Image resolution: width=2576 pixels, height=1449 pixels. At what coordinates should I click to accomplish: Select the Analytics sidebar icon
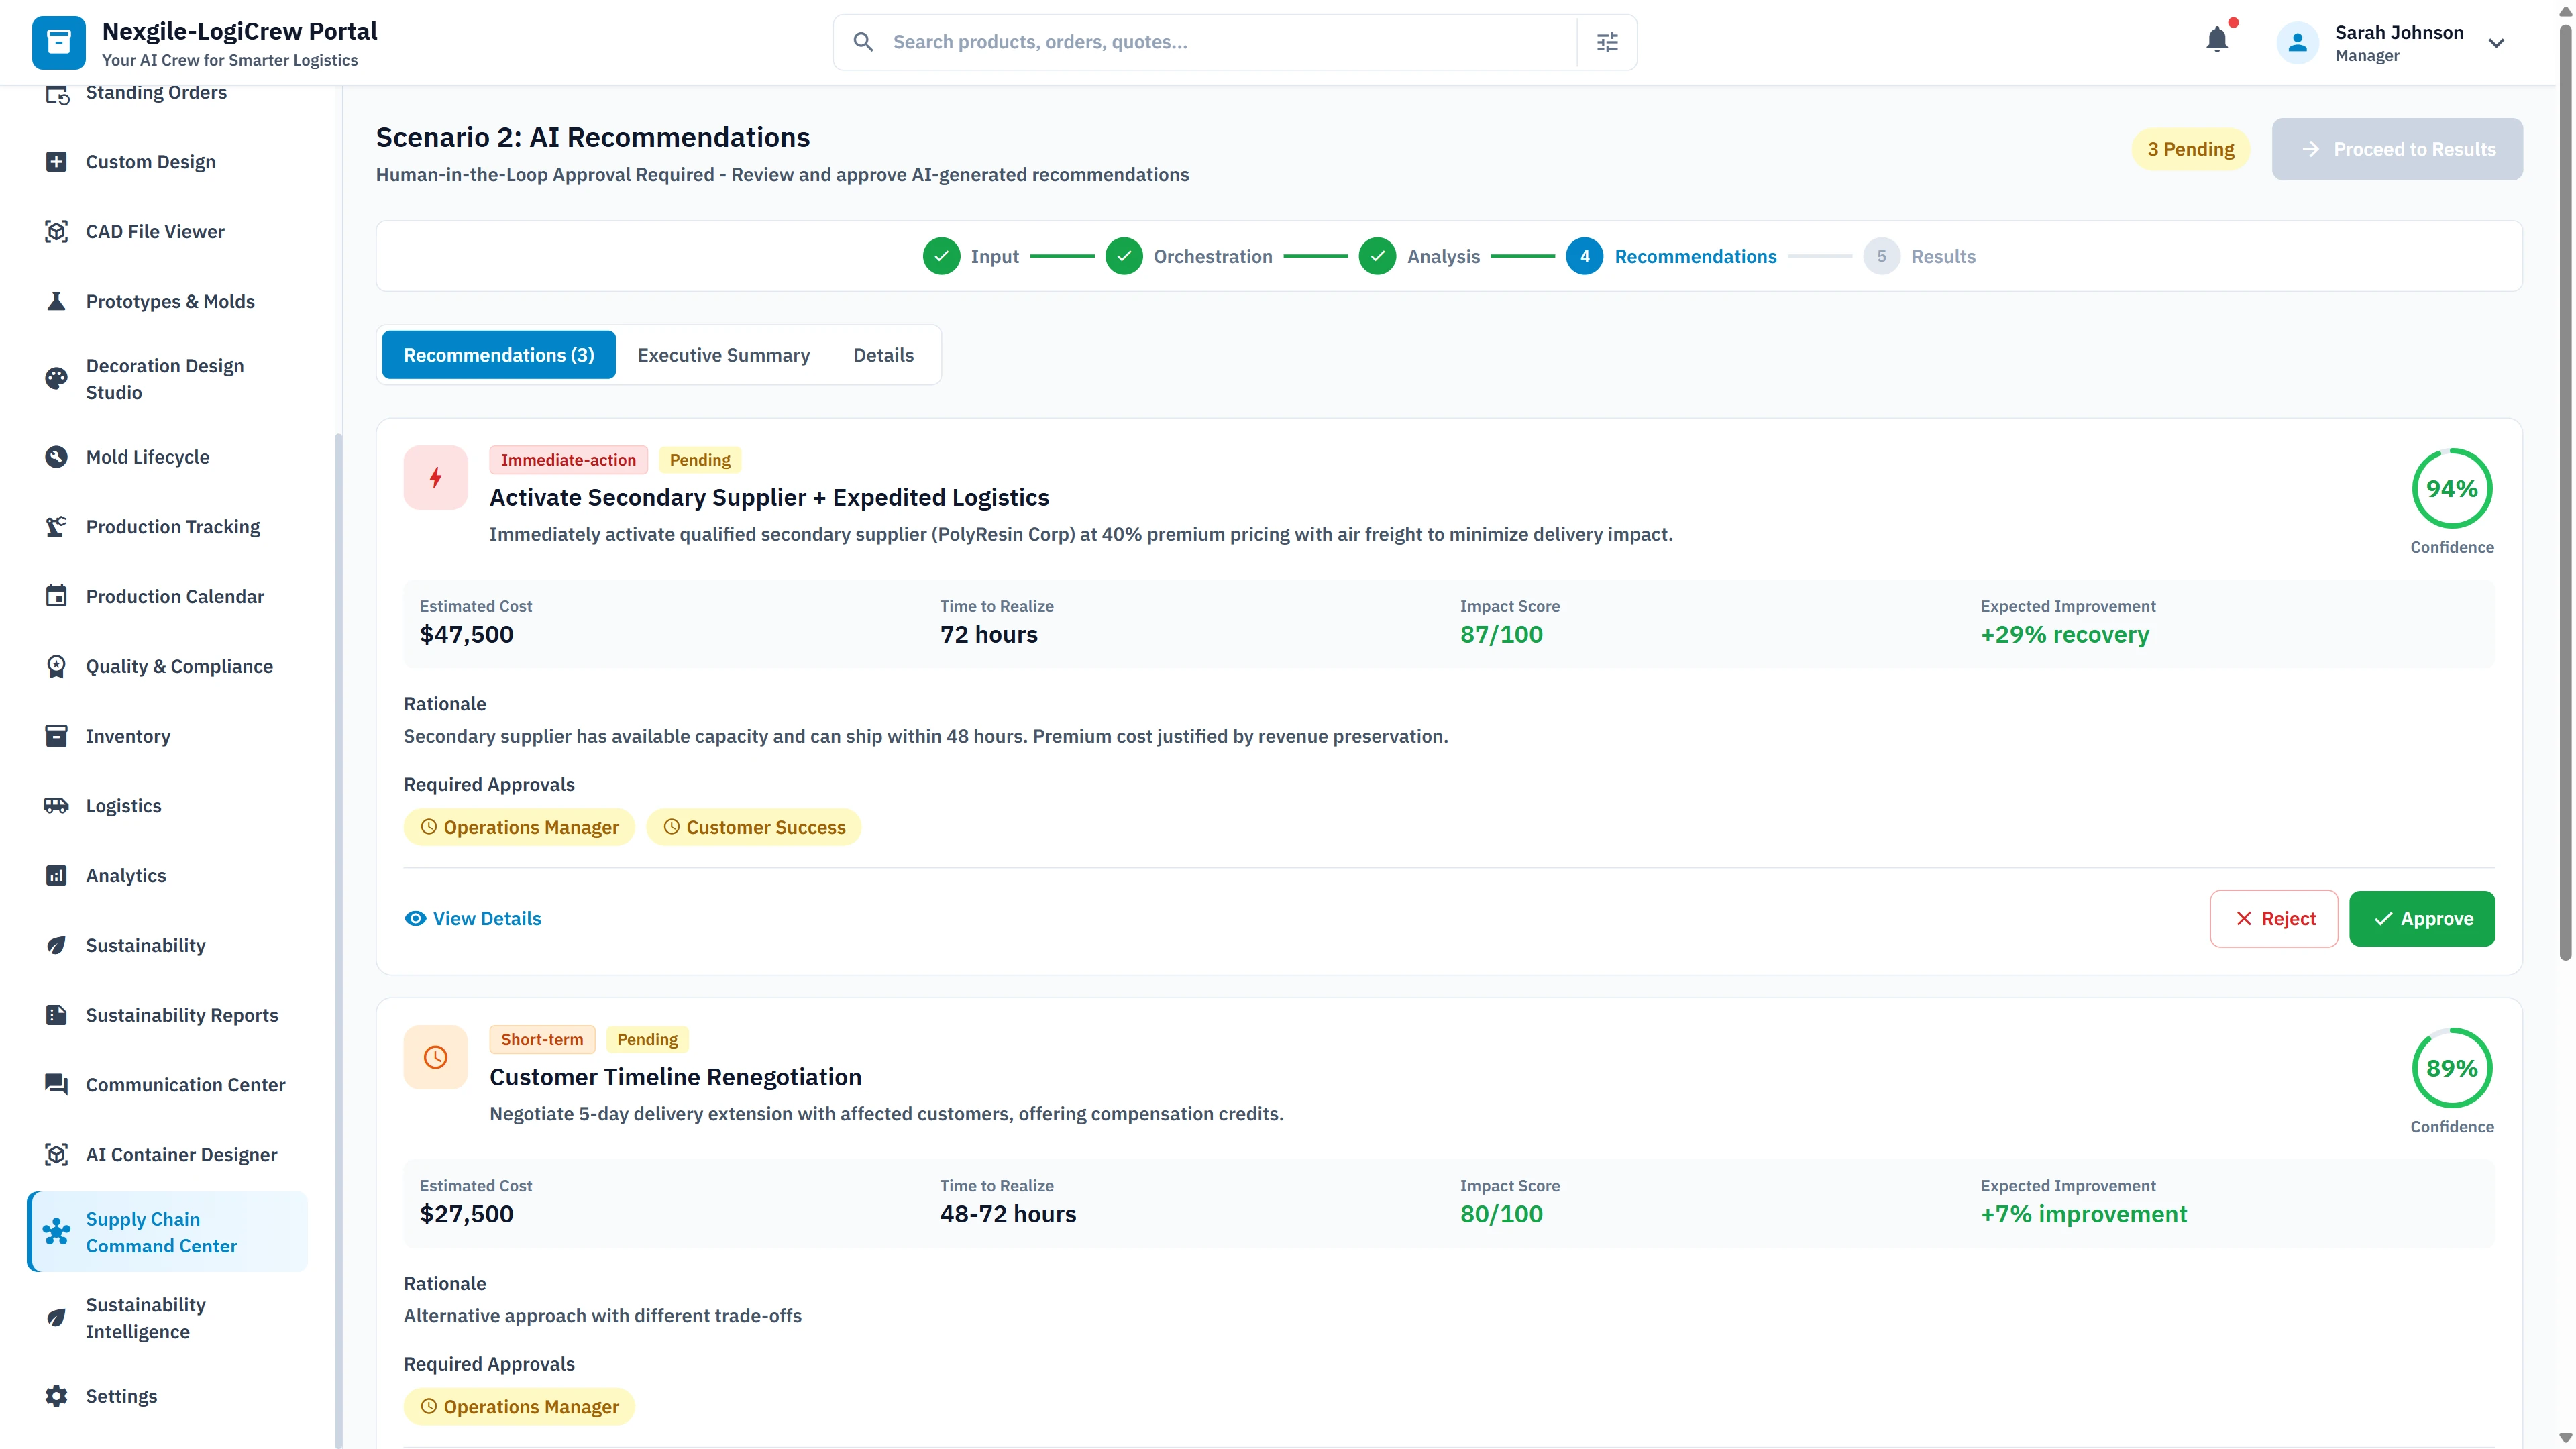tap(56, 875)
